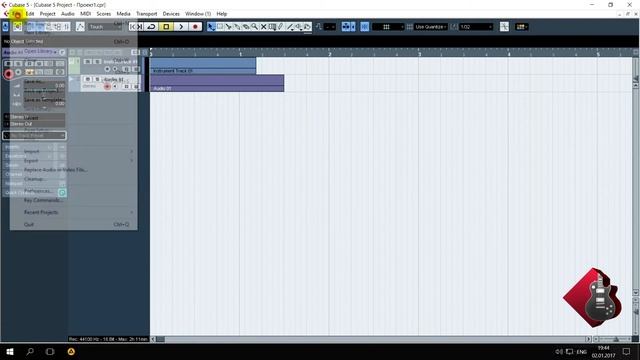This screenshot has height=360, width=640.
Task: Toggle the inspector record enable button
Action: [x=9, y=74]
